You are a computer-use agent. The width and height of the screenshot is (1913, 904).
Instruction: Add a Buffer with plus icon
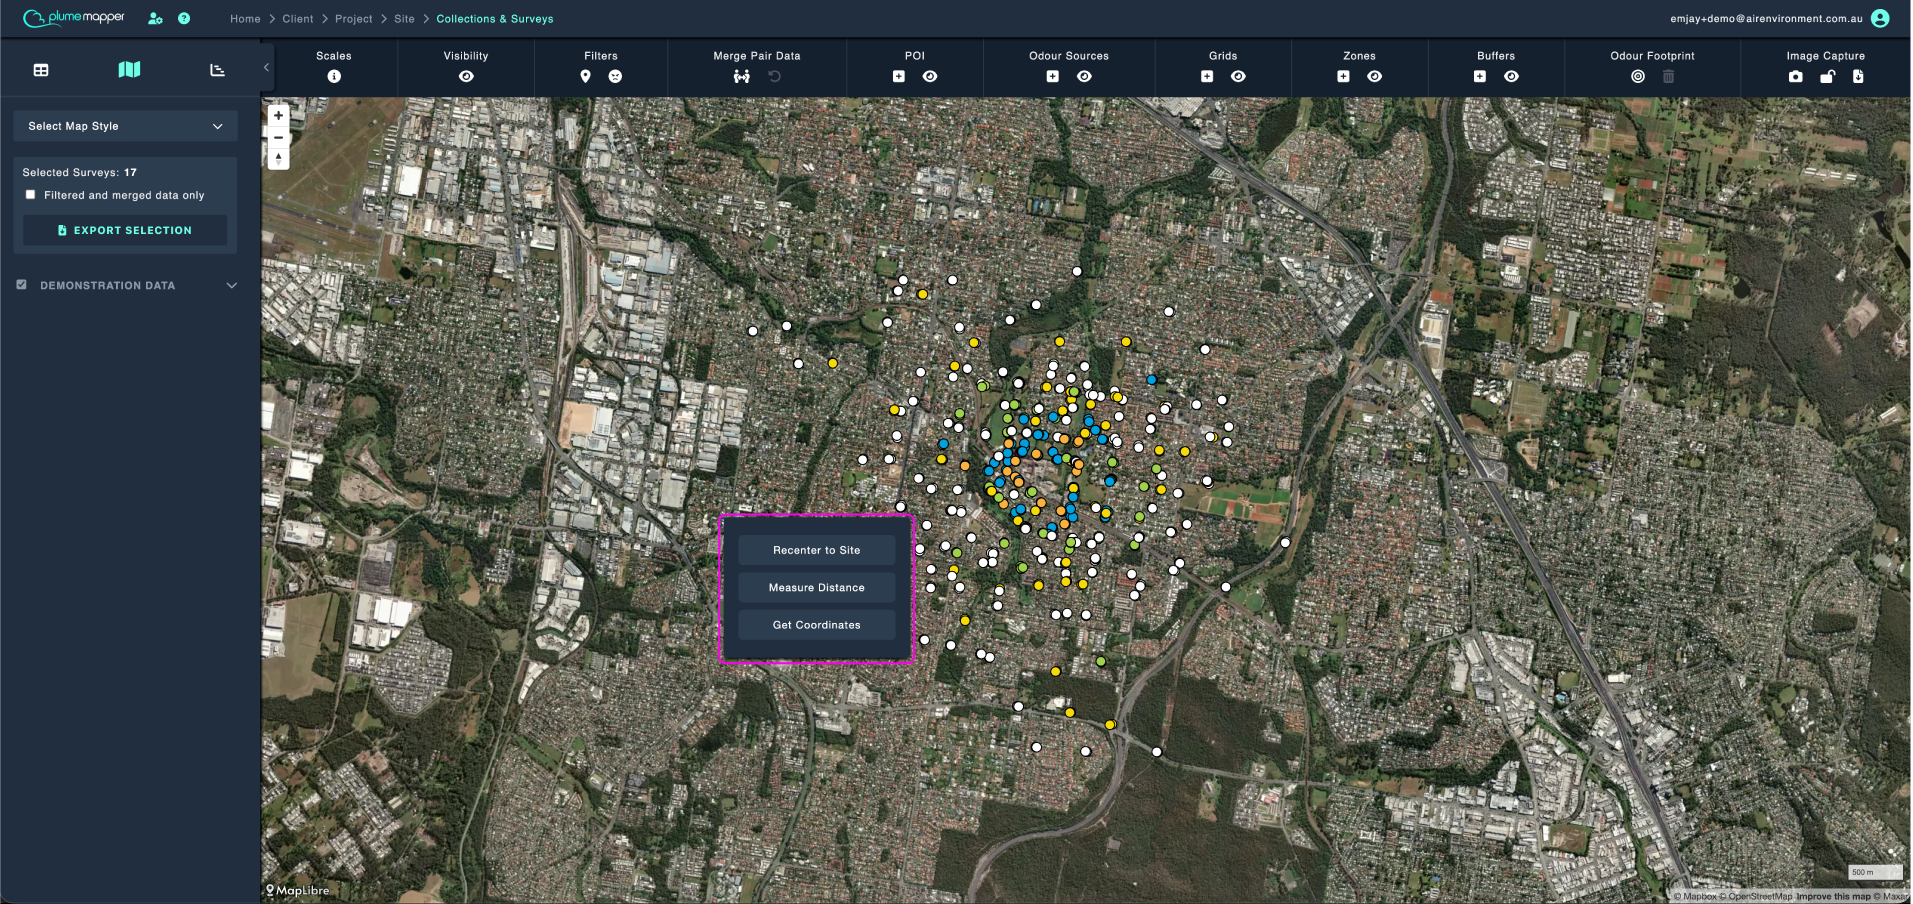pos(1480,76)
